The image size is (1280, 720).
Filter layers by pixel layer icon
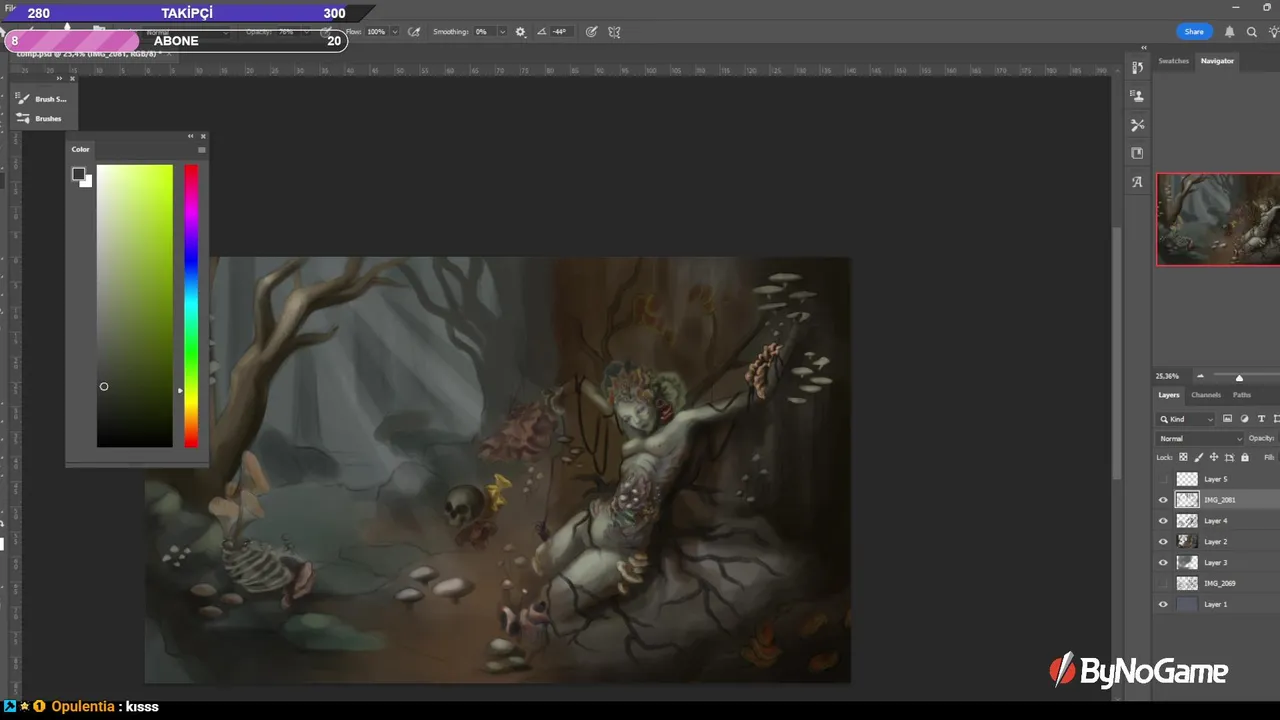[1227, 419]
